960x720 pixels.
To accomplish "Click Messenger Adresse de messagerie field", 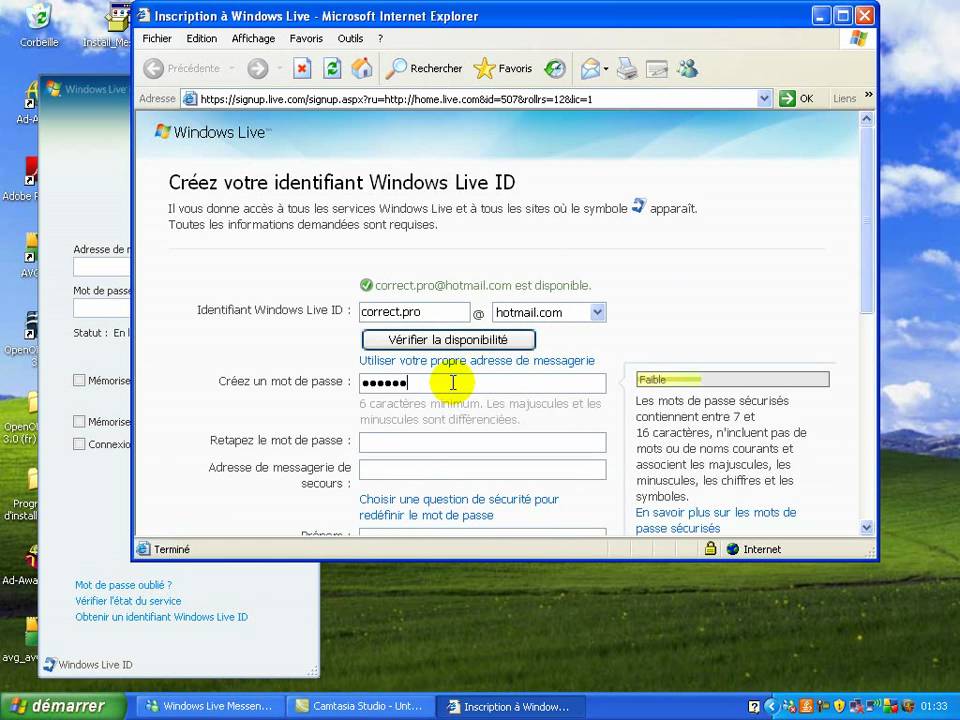I will point(102,267).
